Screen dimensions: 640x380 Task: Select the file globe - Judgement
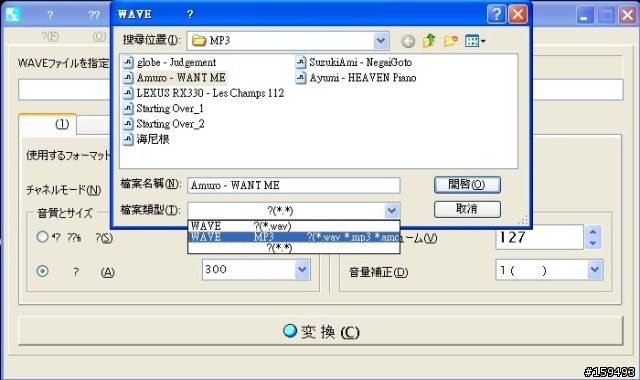[170, 62]
